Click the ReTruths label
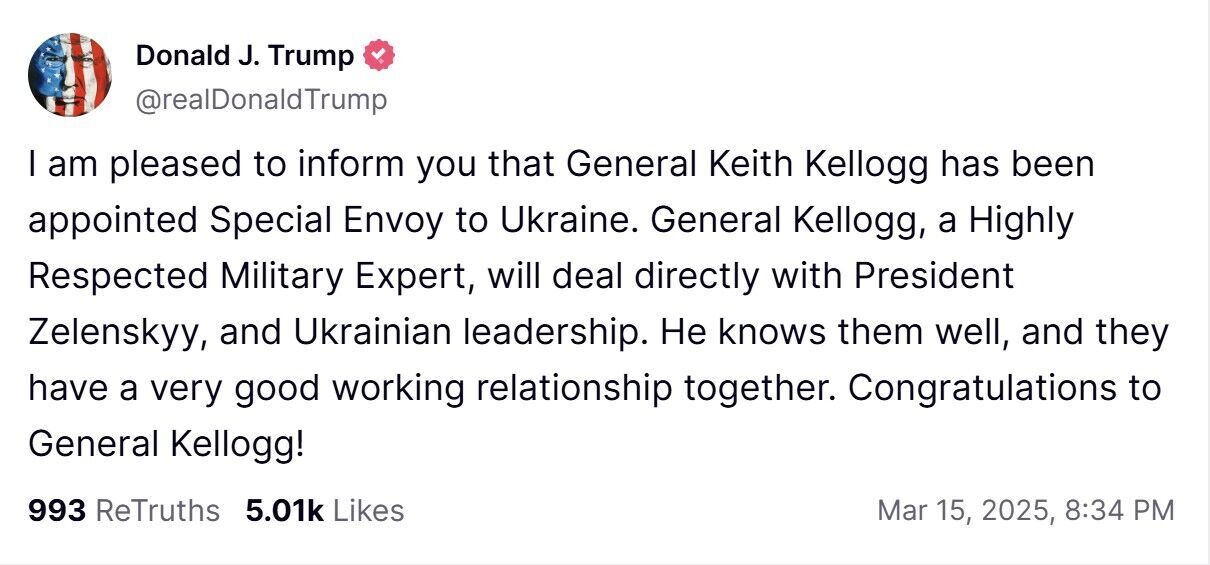 click(x=157, y=511)
